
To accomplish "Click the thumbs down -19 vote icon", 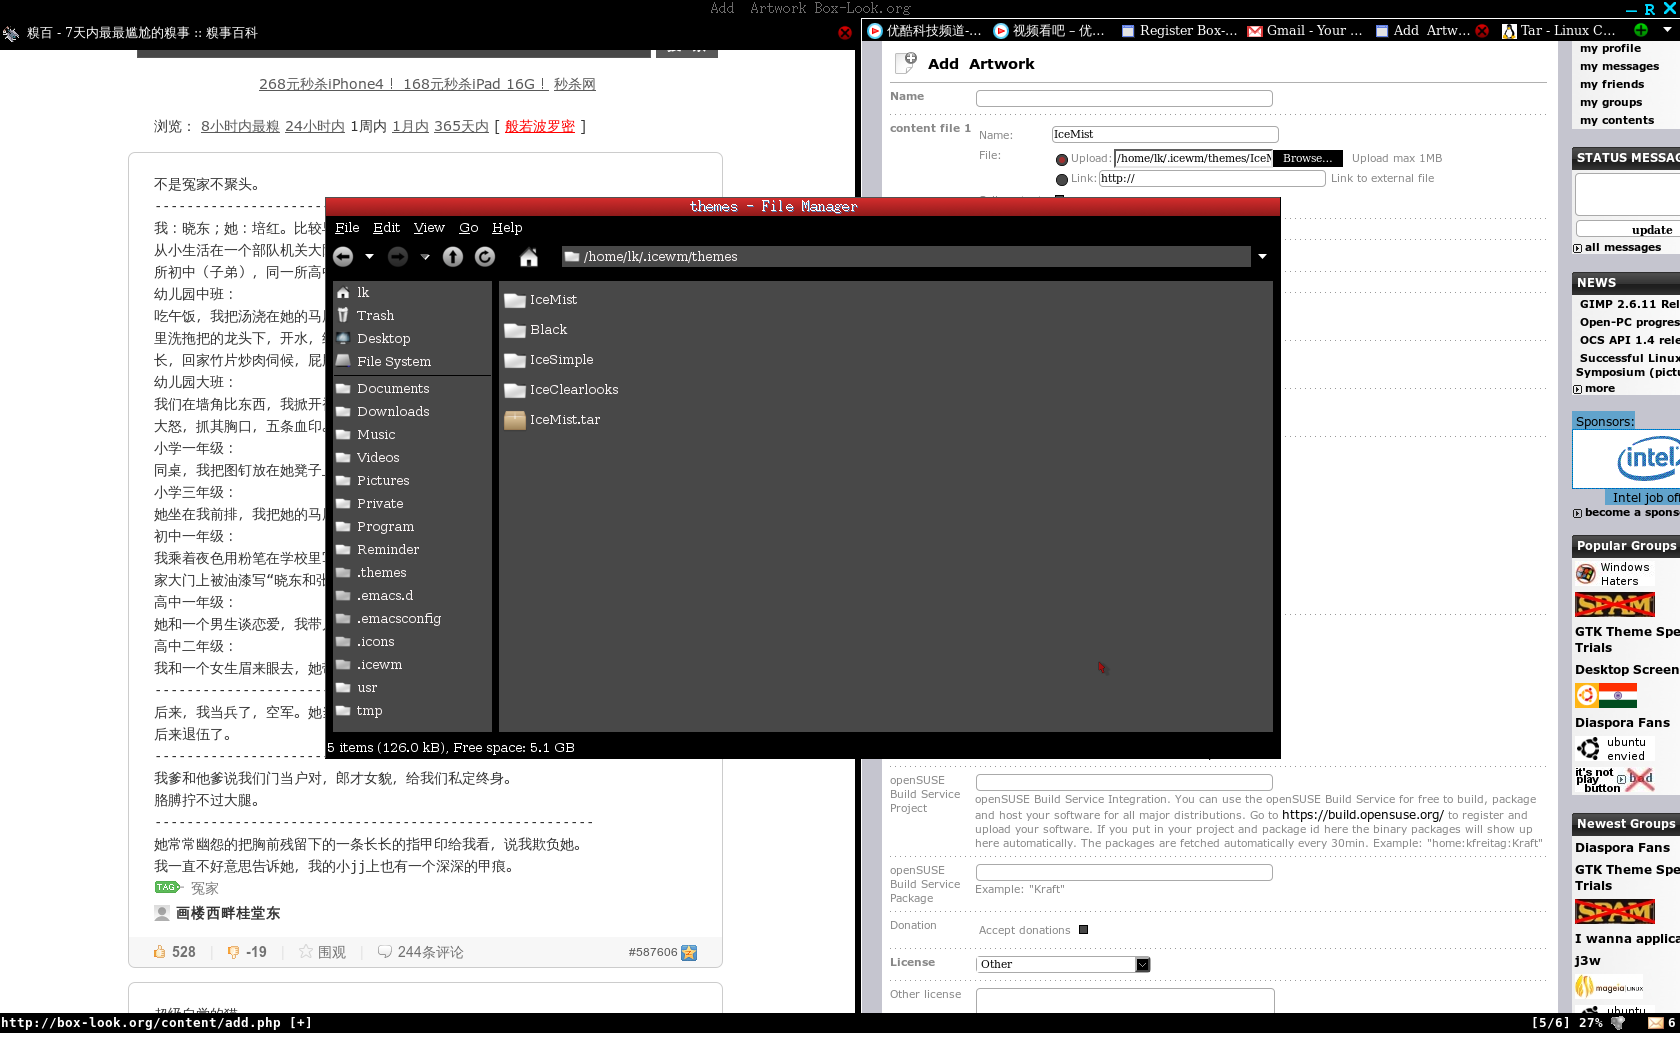I will pos(233,952).
